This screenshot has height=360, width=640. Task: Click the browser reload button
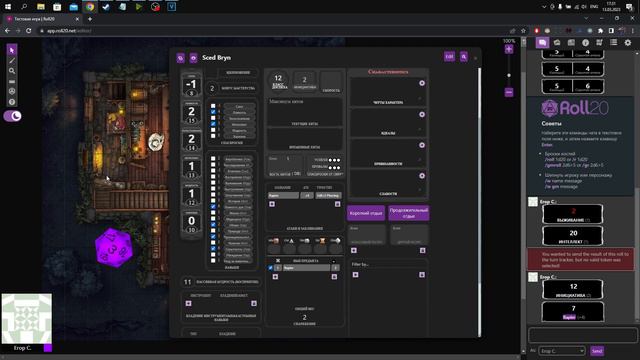click(x=29, y=31)
